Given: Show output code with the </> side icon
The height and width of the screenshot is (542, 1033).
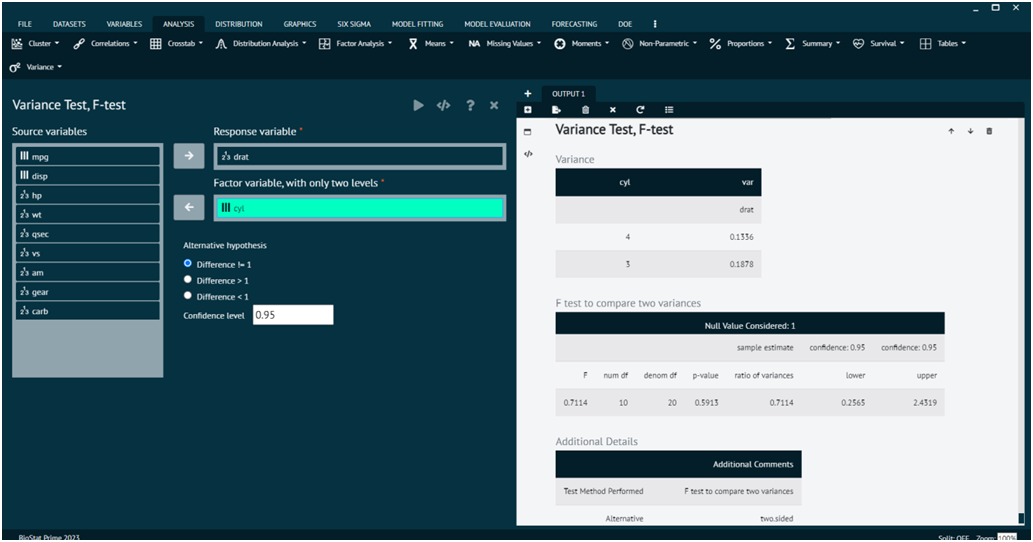Looking at the screenshot, I should [x=528, y=154].
